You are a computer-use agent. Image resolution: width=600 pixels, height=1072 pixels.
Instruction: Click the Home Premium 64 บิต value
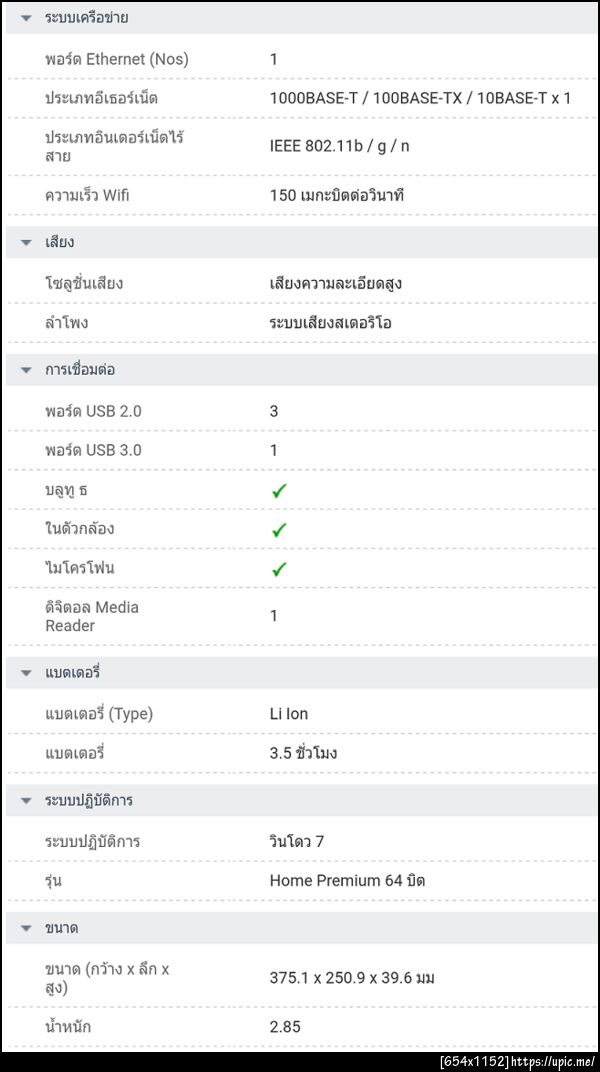pyautogui.click(x=347, y=881)
